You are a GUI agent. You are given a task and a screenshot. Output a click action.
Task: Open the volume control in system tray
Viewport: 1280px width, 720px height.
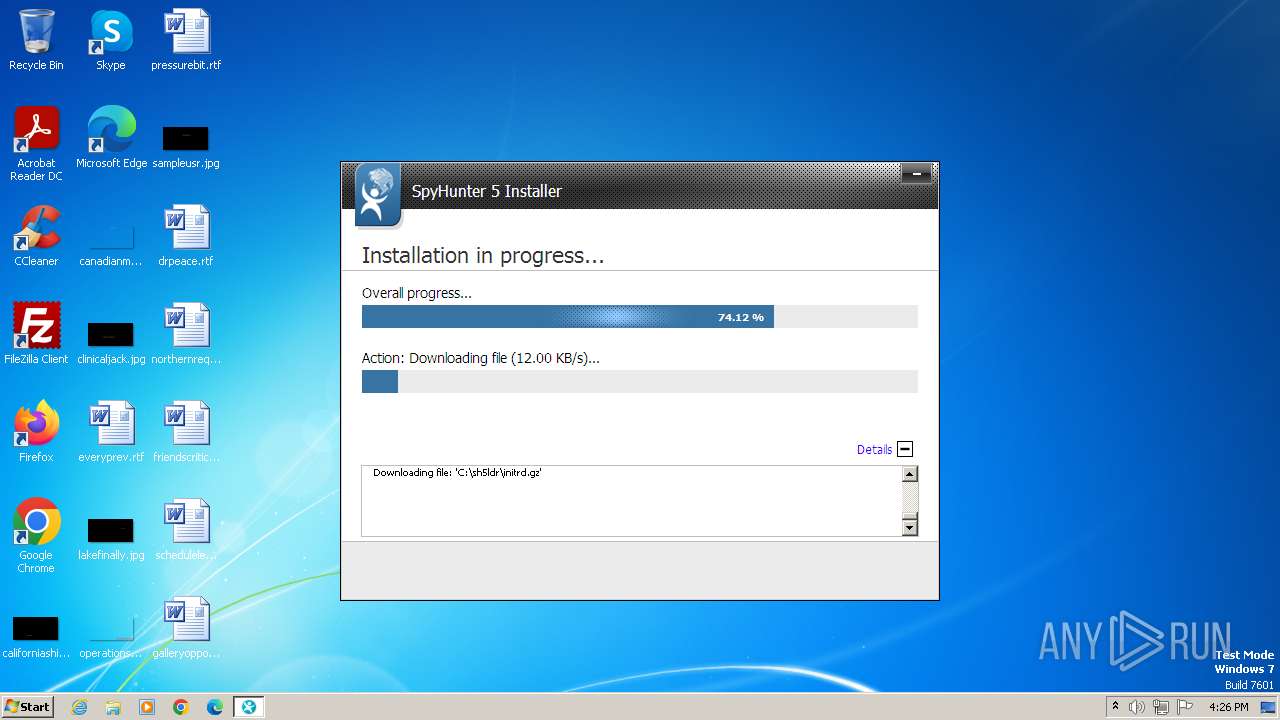click(1137, 707)
